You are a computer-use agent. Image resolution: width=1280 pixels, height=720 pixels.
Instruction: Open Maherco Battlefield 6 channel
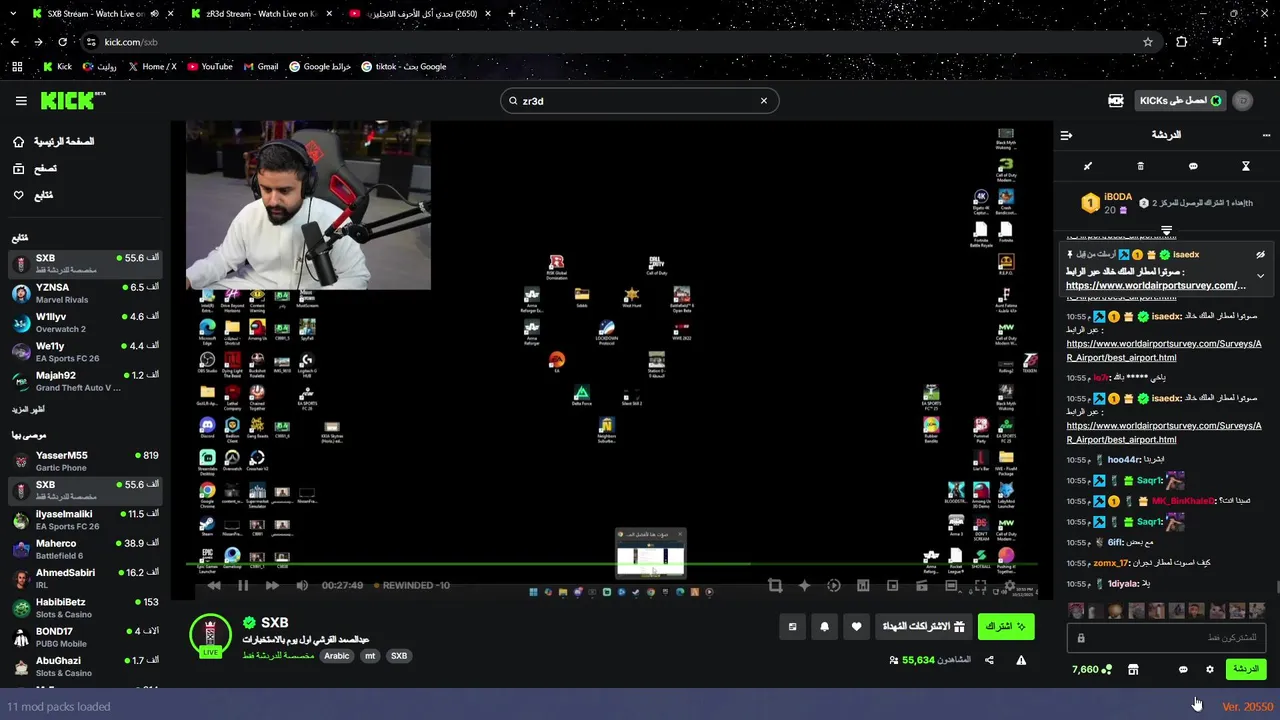[x=85, y=549]
